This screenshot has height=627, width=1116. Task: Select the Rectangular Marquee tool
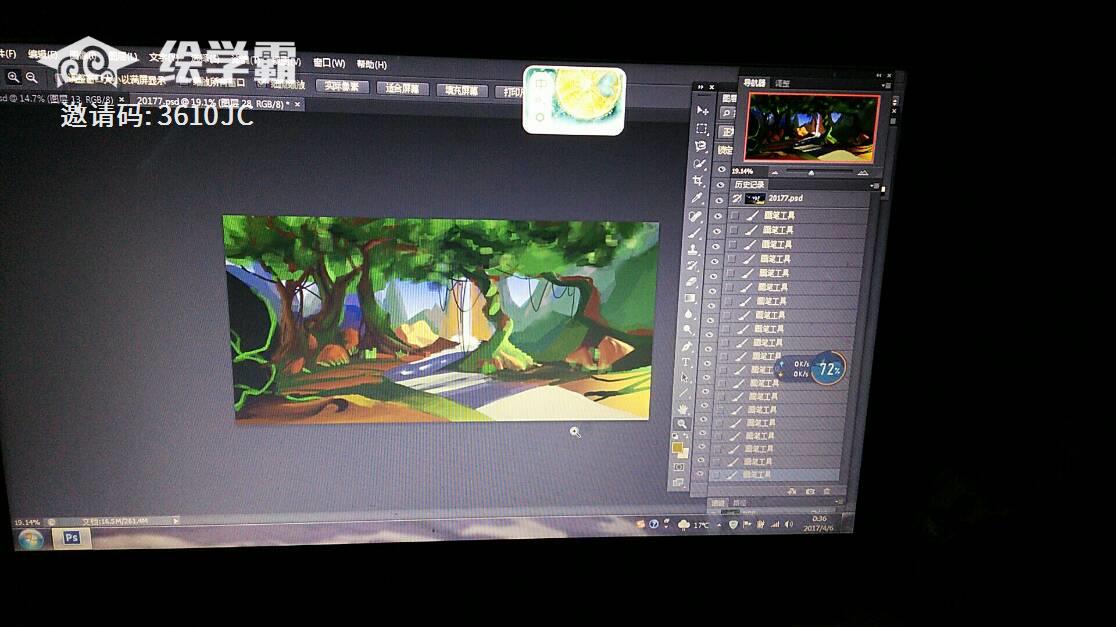click(702, 129)
